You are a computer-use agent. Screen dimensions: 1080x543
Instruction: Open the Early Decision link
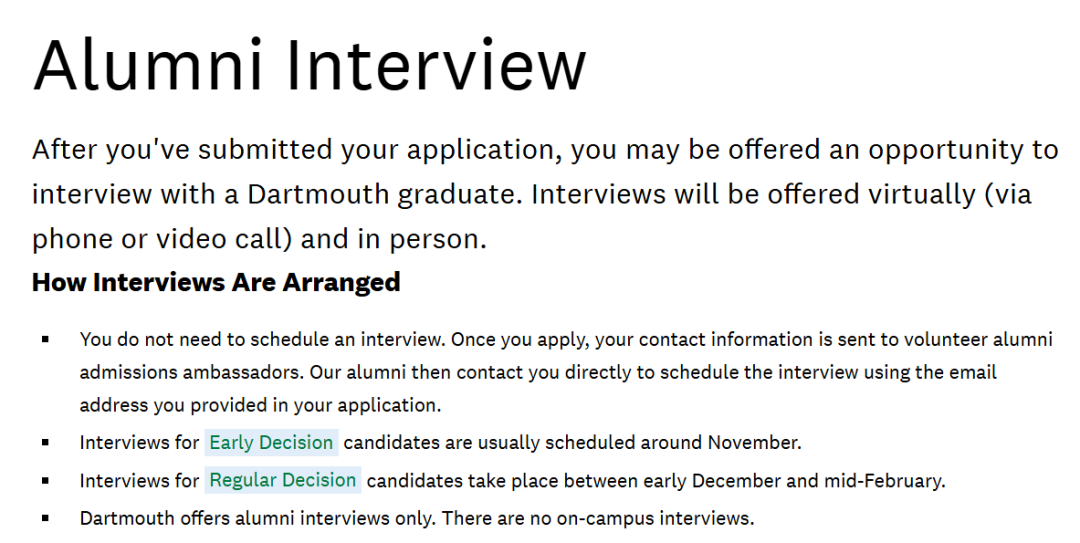point(271,442)
